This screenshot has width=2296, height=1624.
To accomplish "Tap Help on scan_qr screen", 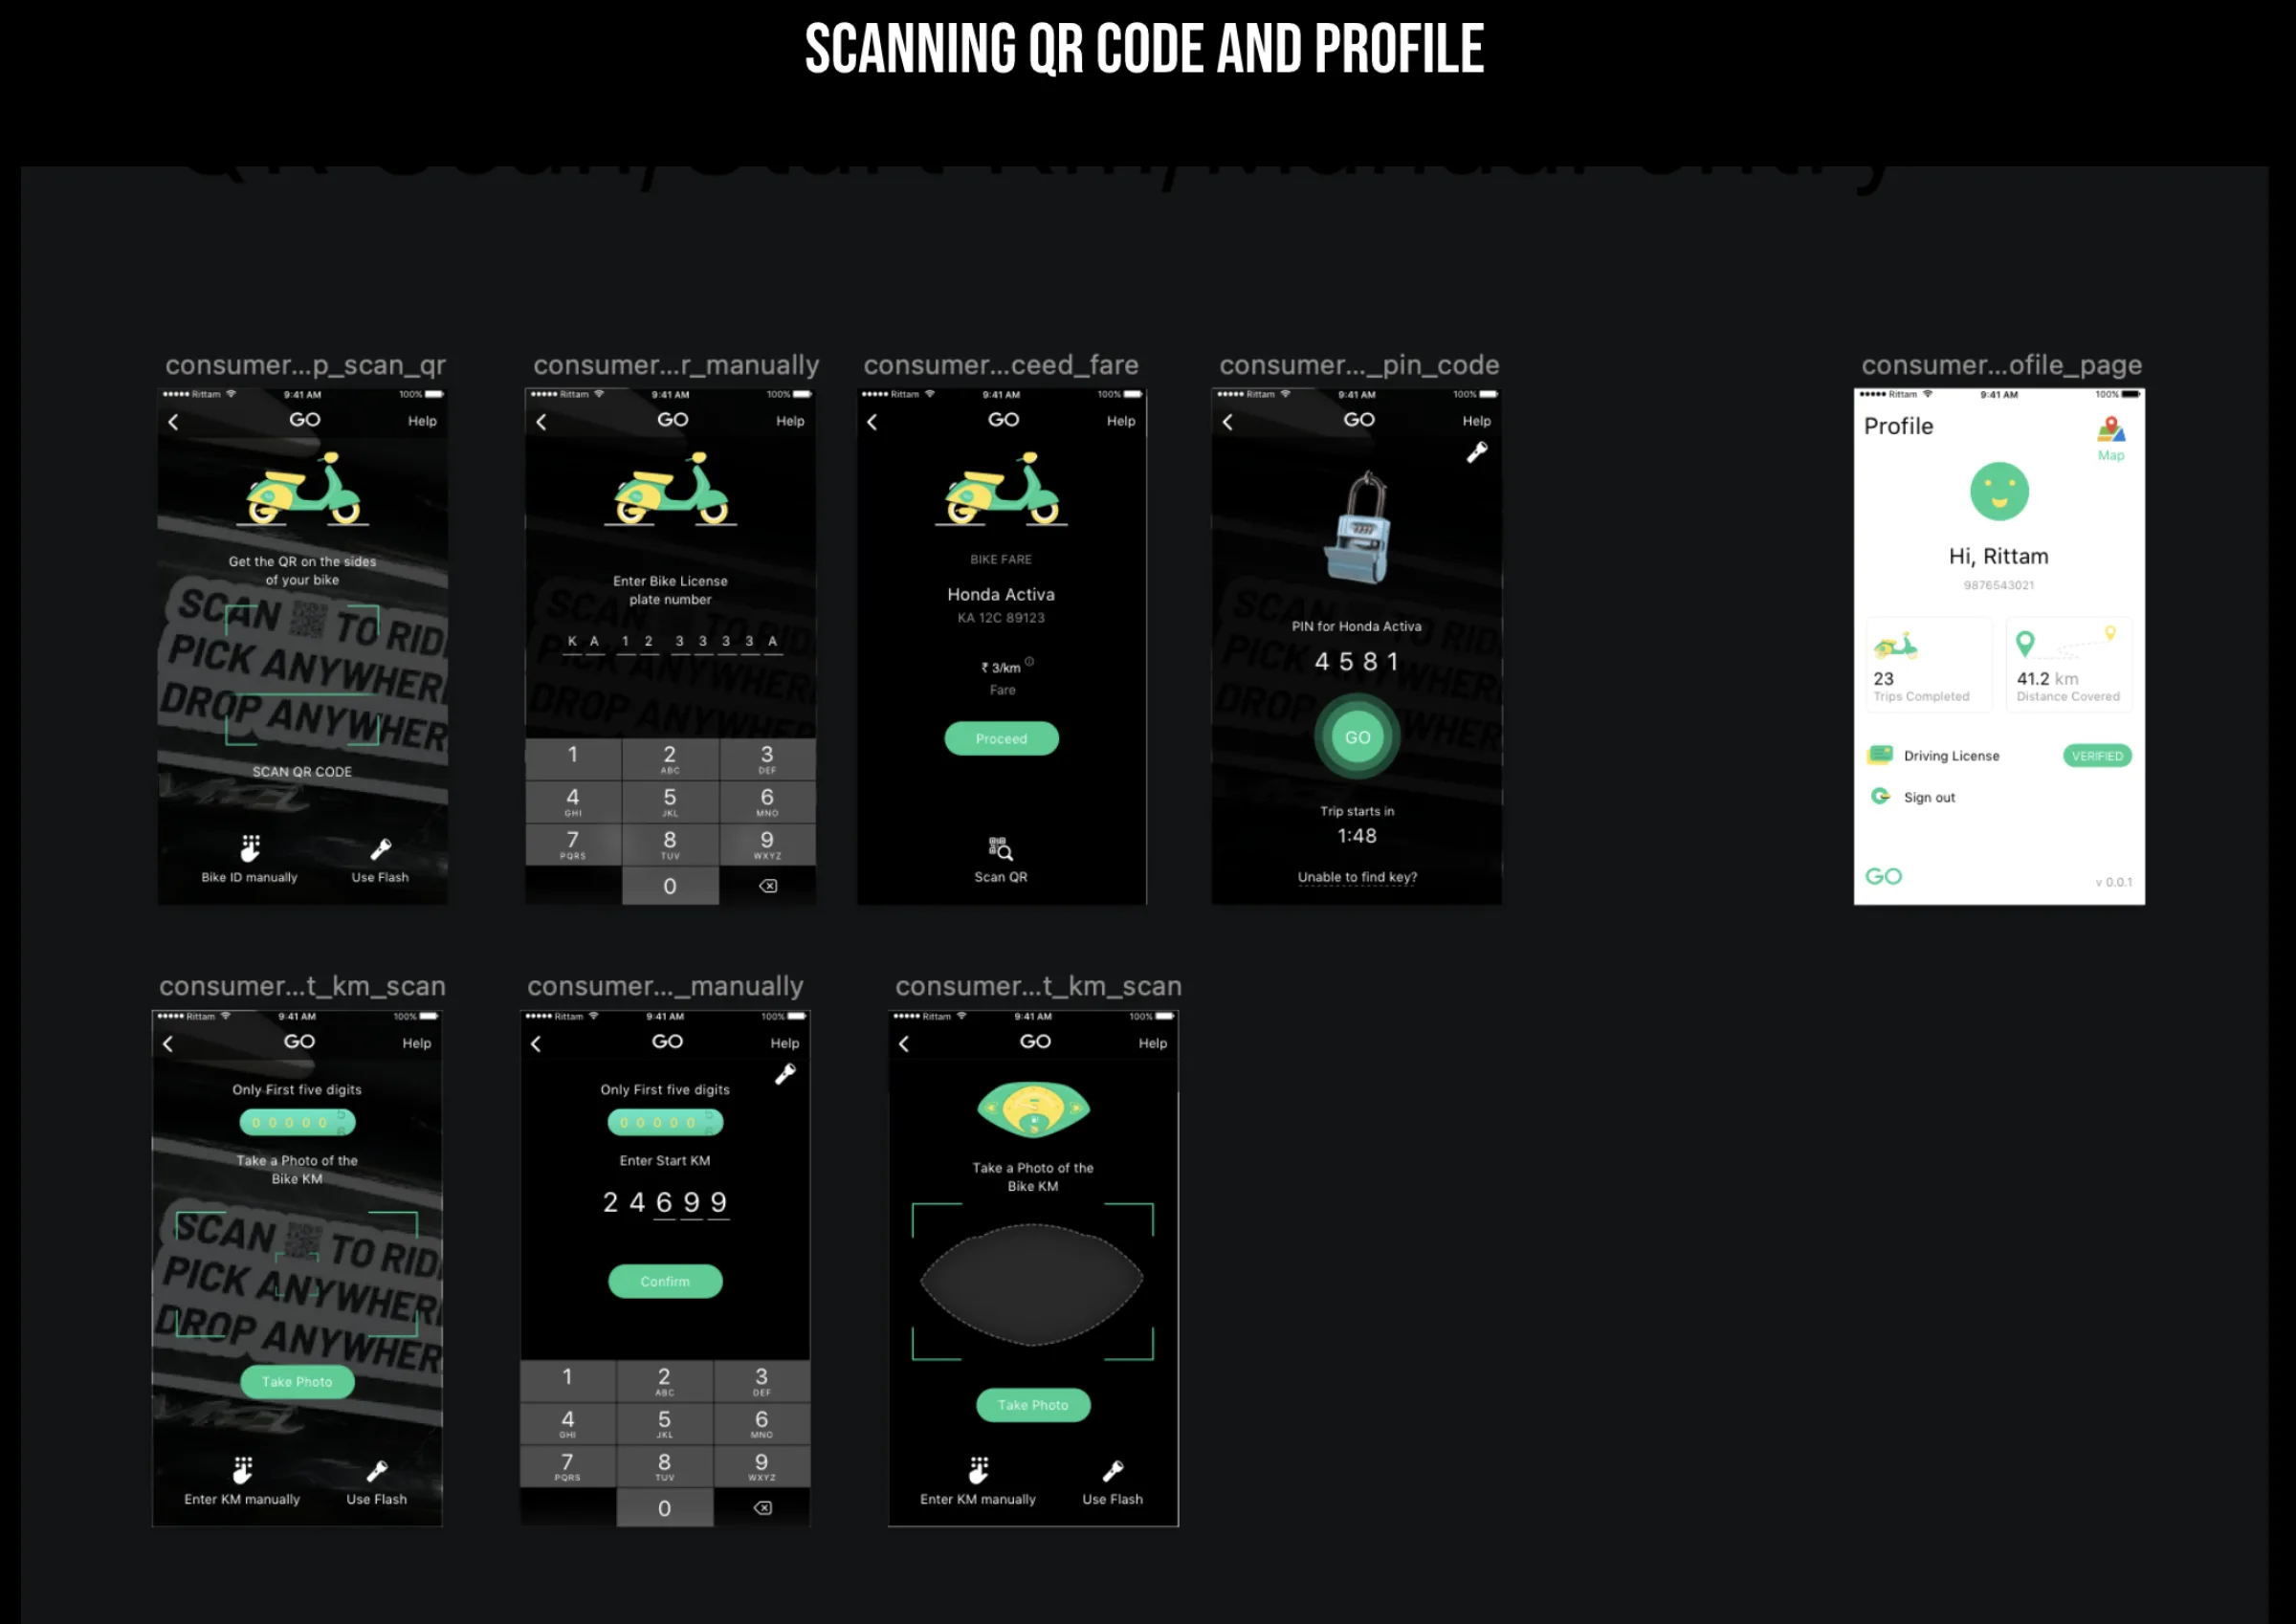I will pos(422,421).
